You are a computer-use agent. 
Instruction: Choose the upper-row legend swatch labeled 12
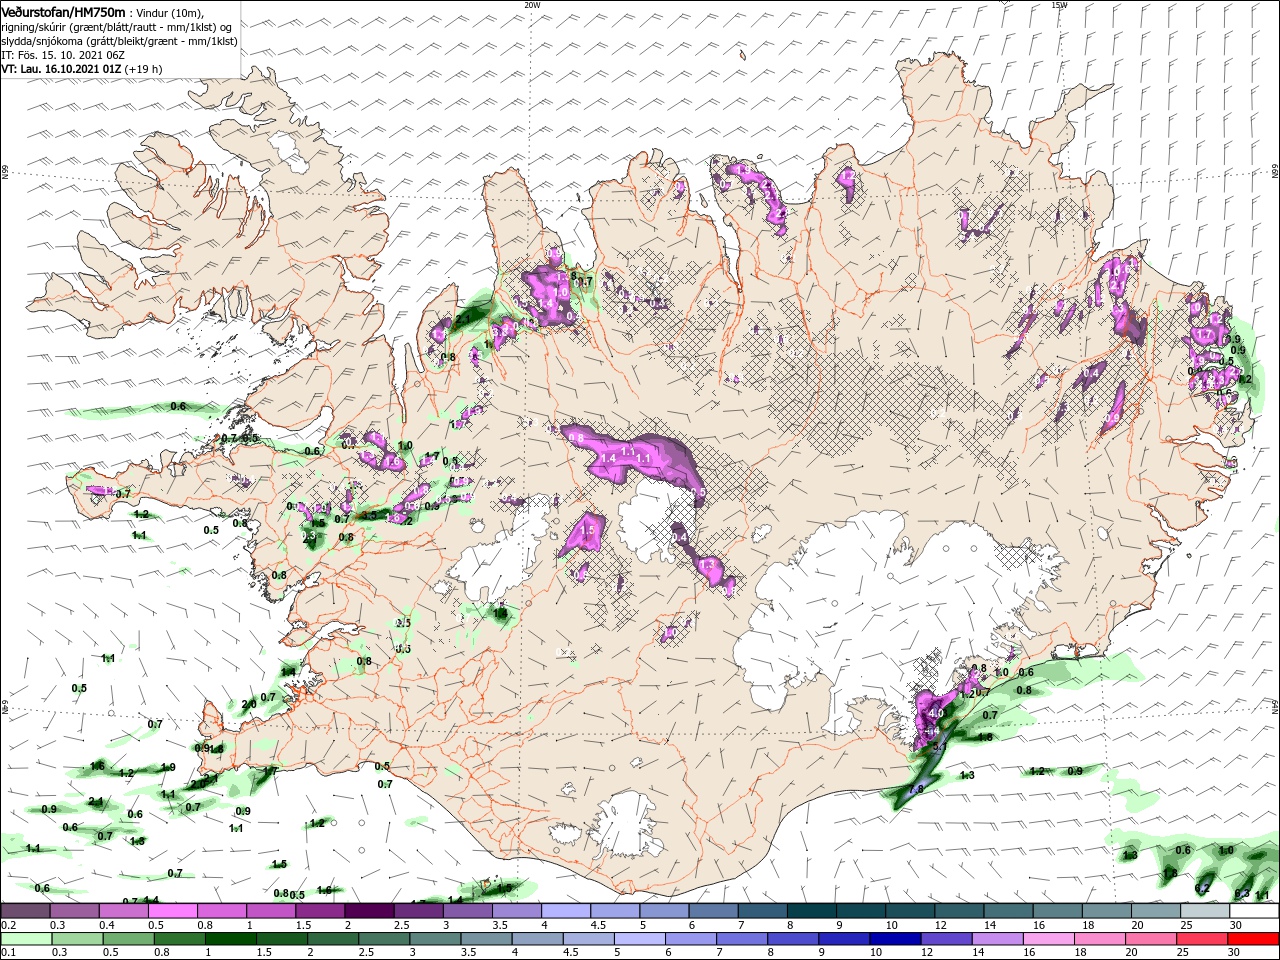pos(960,911)
